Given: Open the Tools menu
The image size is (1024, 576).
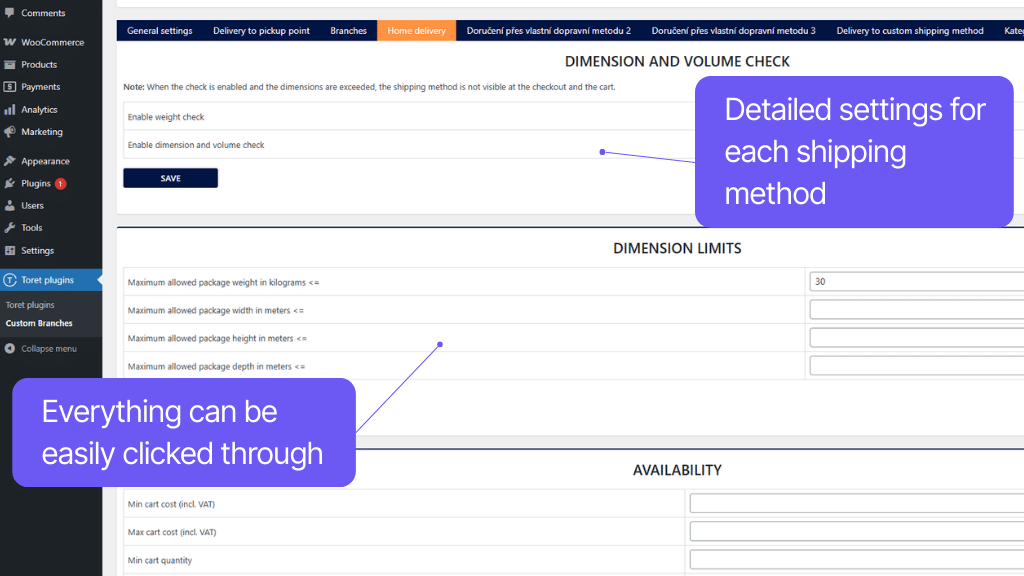Looking at the screenshot, I should click(31, 228).
